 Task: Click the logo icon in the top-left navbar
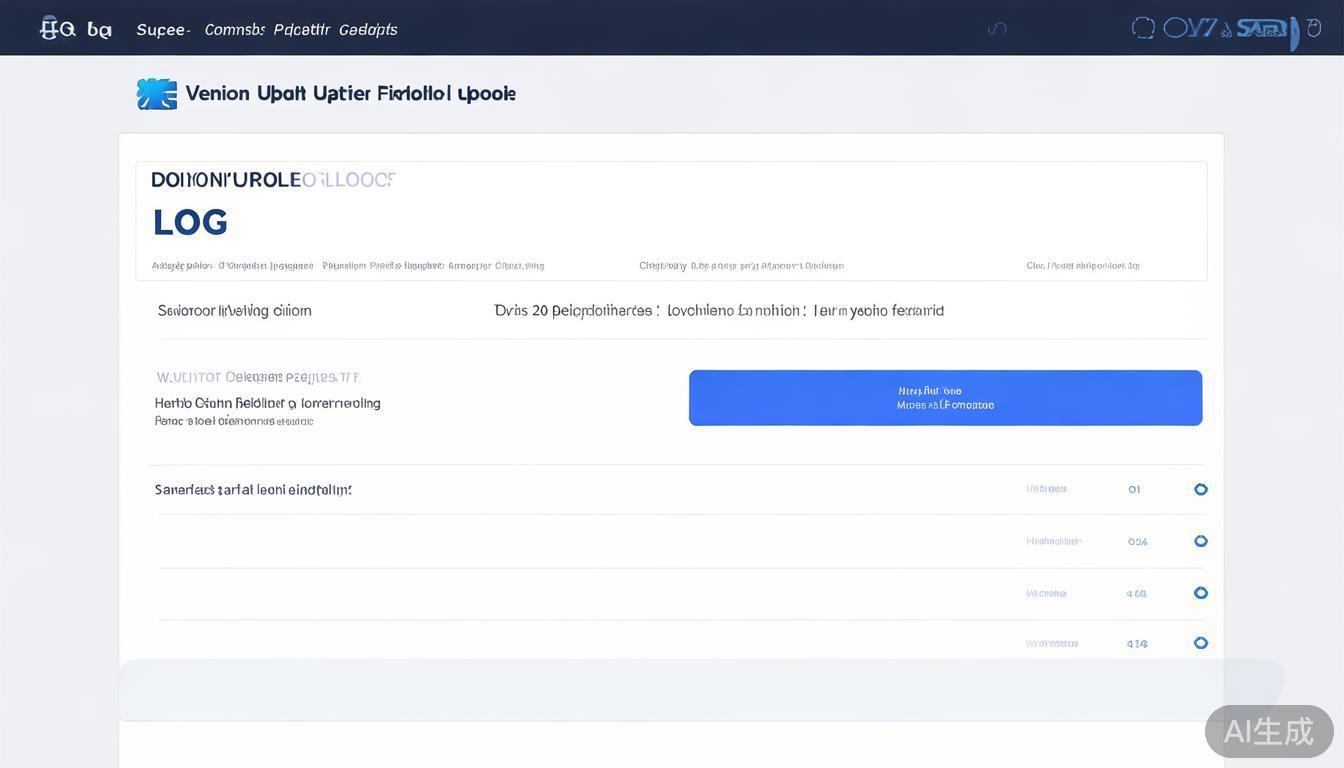click(x=57, y=28)
